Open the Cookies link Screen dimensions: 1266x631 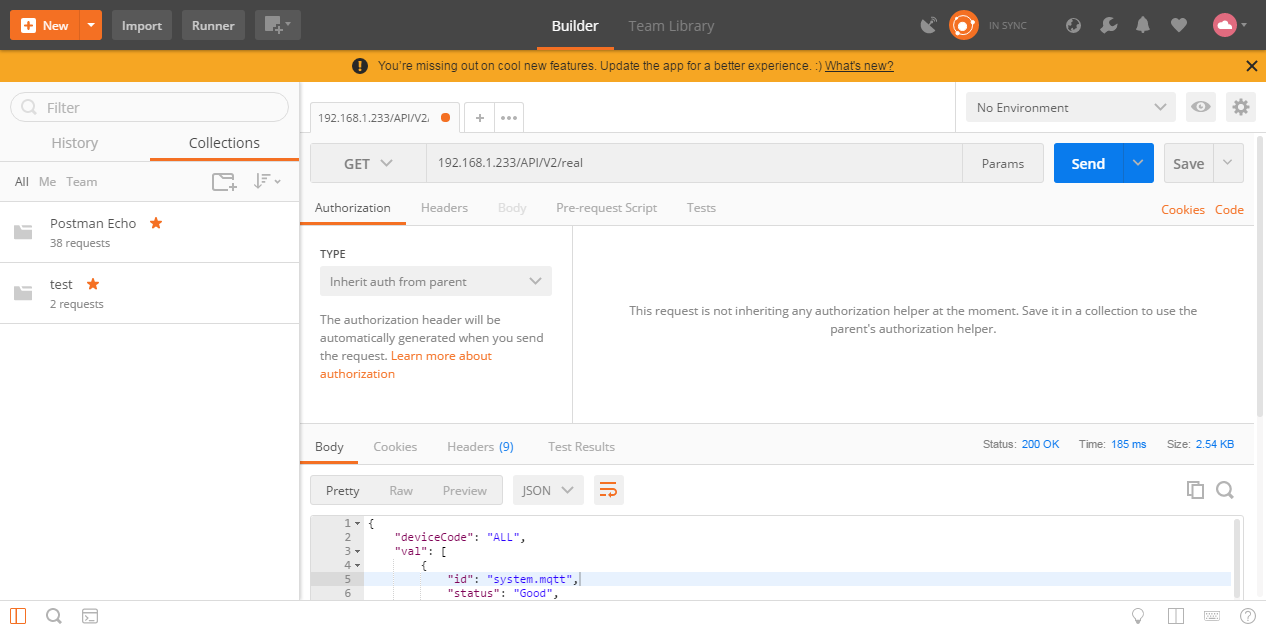(x=1183, y=210)
